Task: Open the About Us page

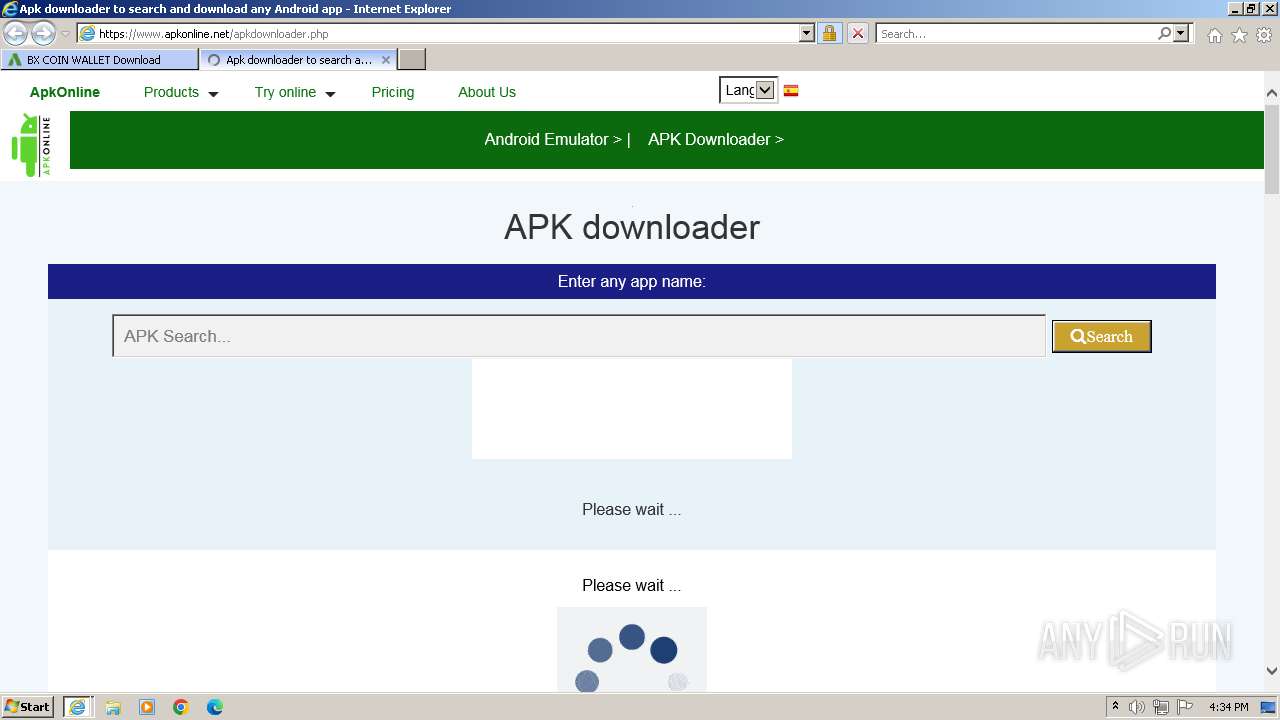Action: tap(487, 92)
